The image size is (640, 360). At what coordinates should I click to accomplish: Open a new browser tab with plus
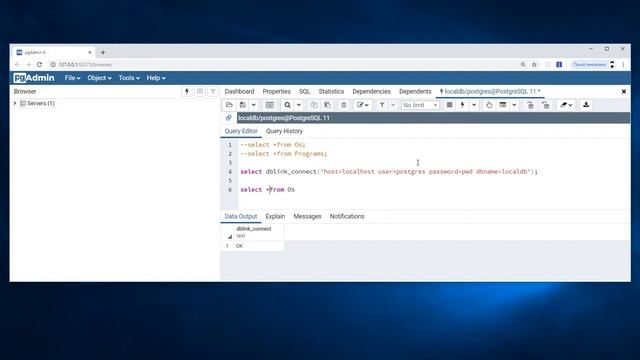(x=103, y=52)
